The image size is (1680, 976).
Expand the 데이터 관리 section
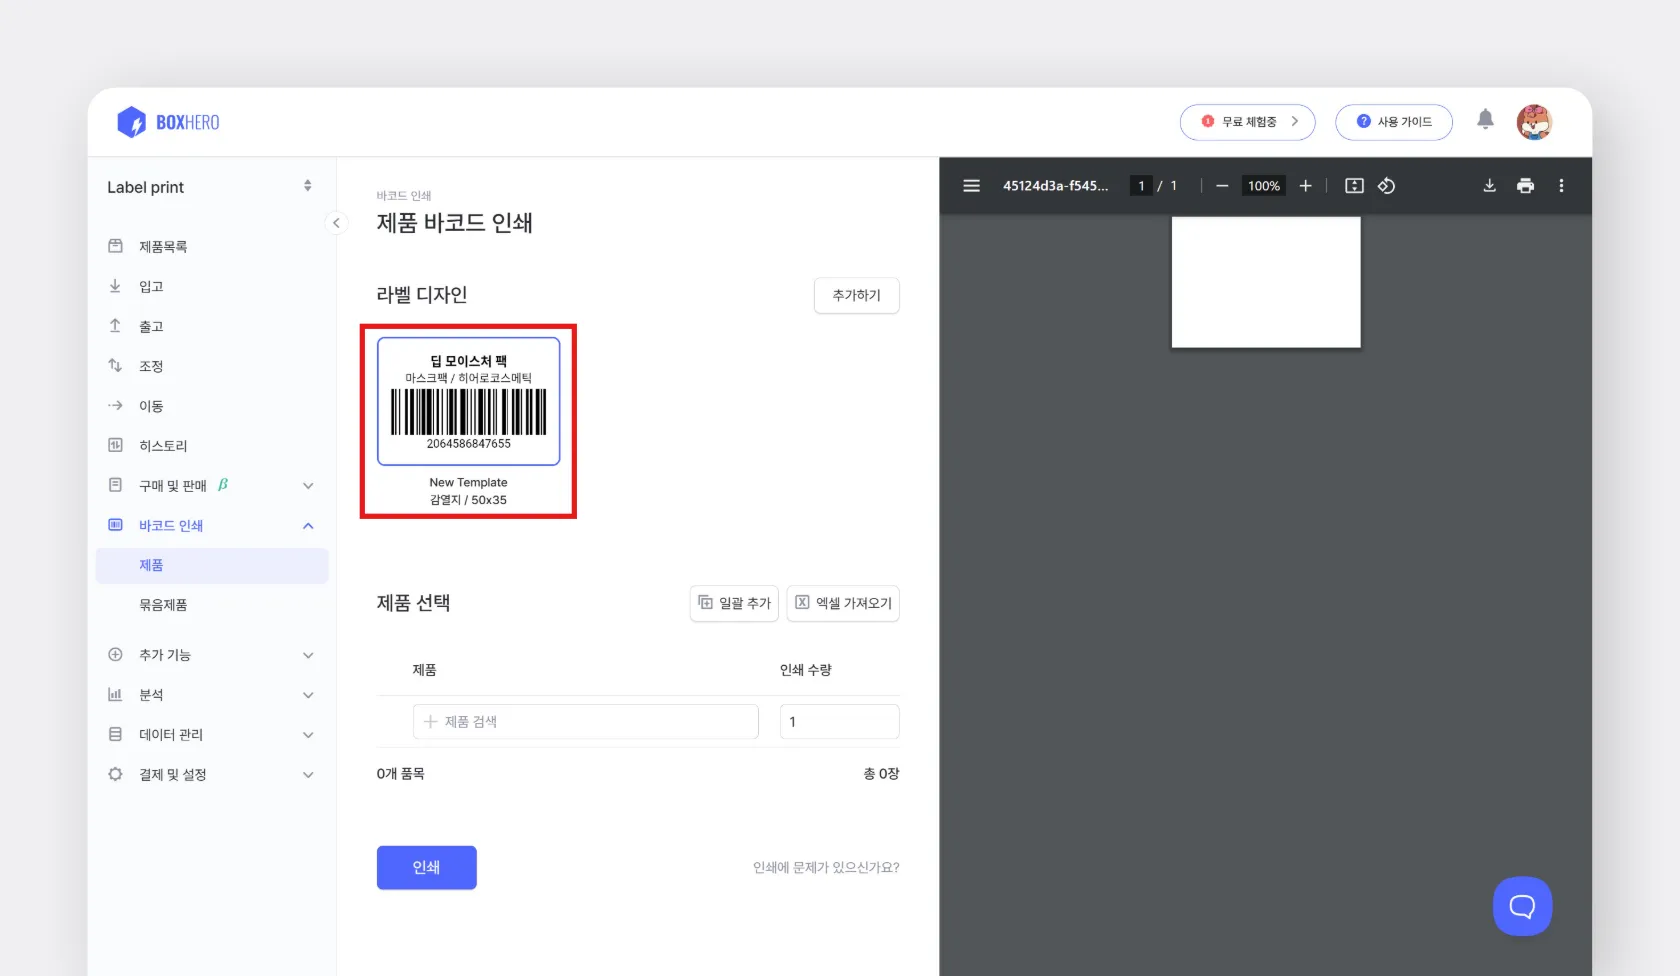tap(308, 734)
